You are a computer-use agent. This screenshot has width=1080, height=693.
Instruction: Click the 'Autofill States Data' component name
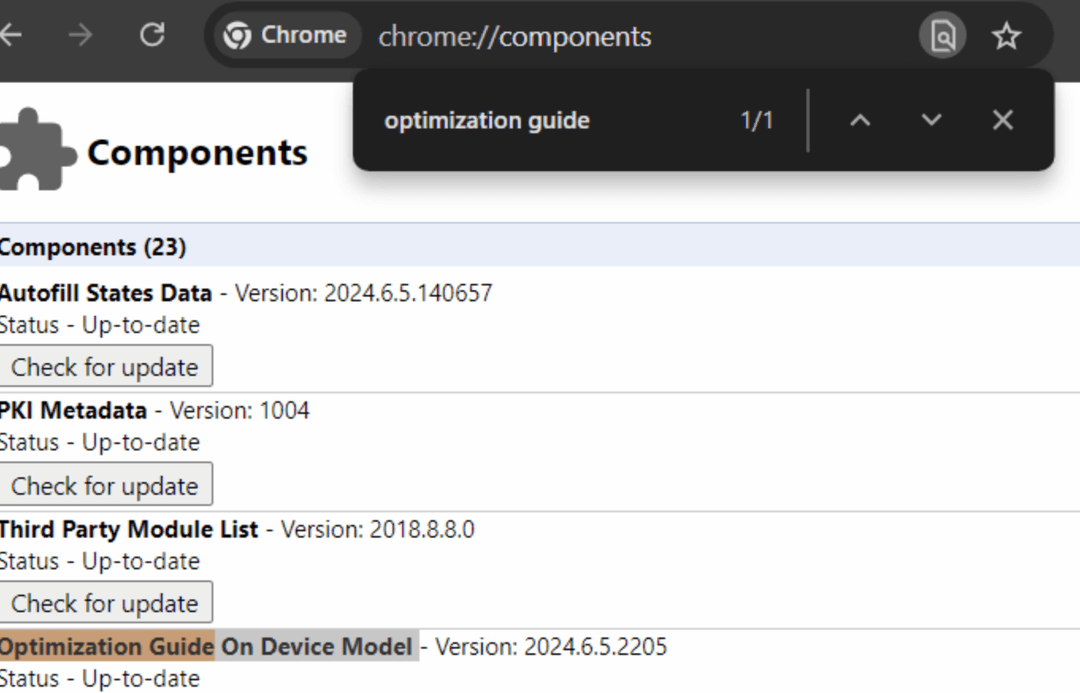click(105, 293)
